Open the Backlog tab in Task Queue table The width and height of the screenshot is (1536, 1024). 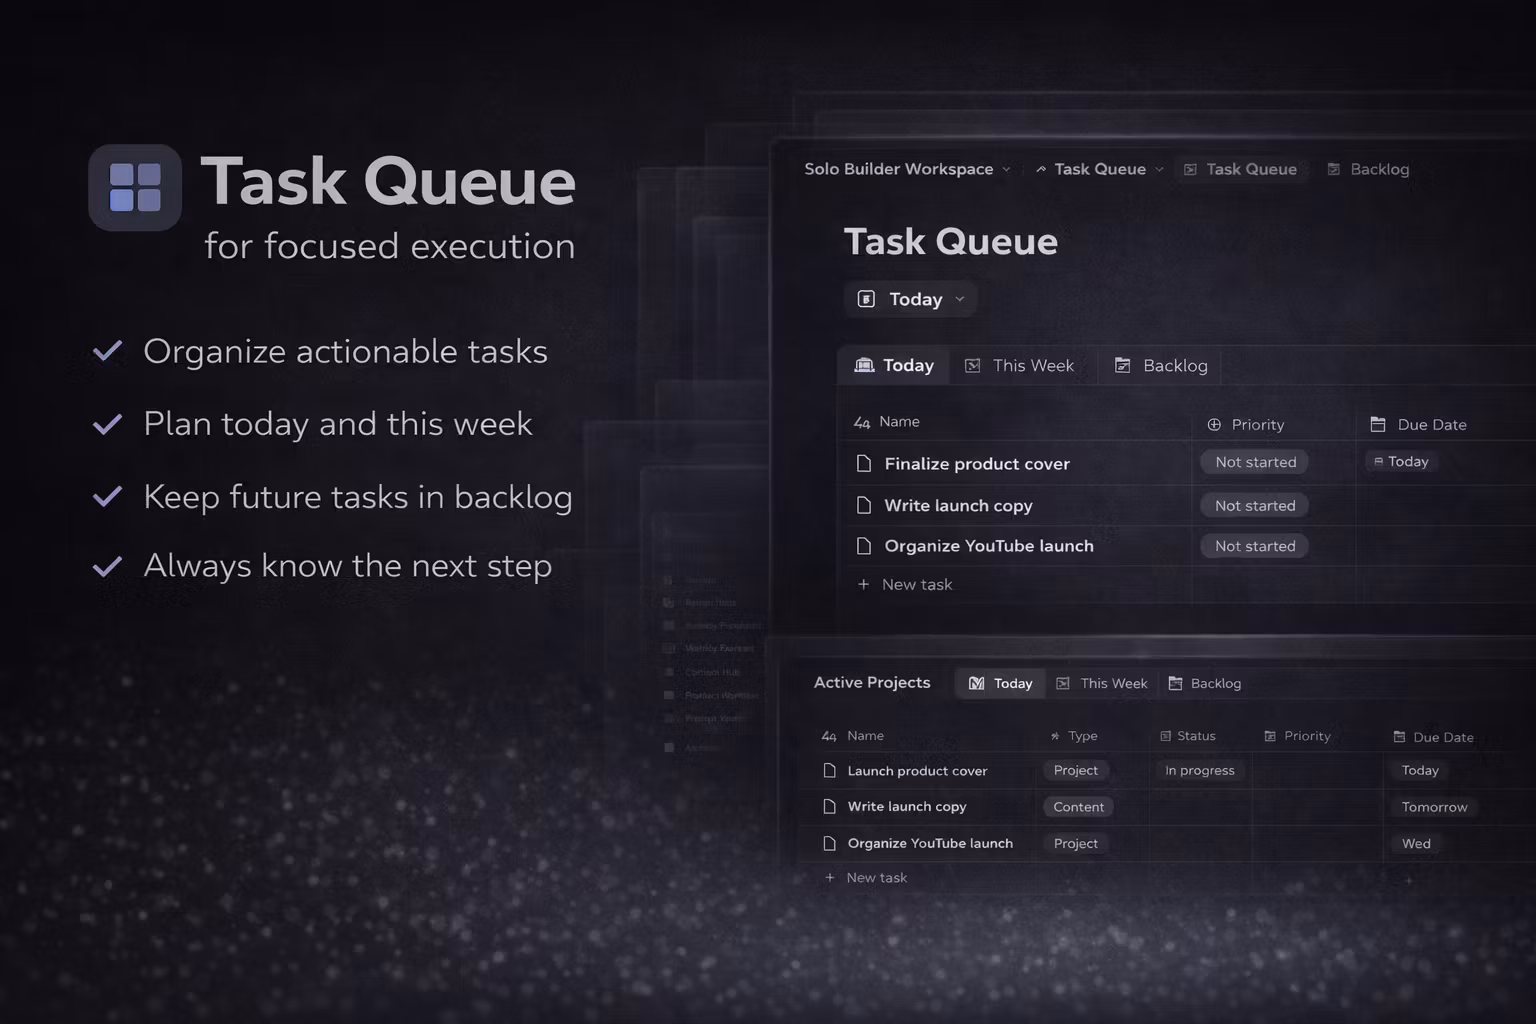click(1161, 366)
